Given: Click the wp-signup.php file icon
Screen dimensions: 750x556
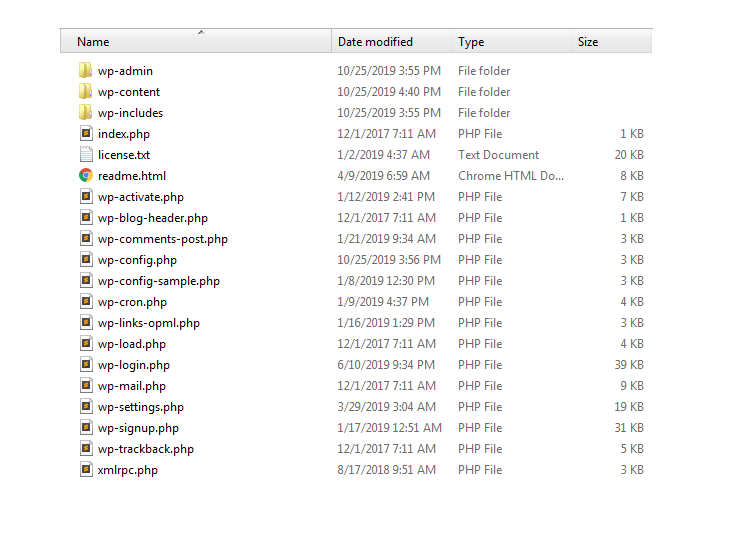Looking at the screenshot, I should pos(86,428).
